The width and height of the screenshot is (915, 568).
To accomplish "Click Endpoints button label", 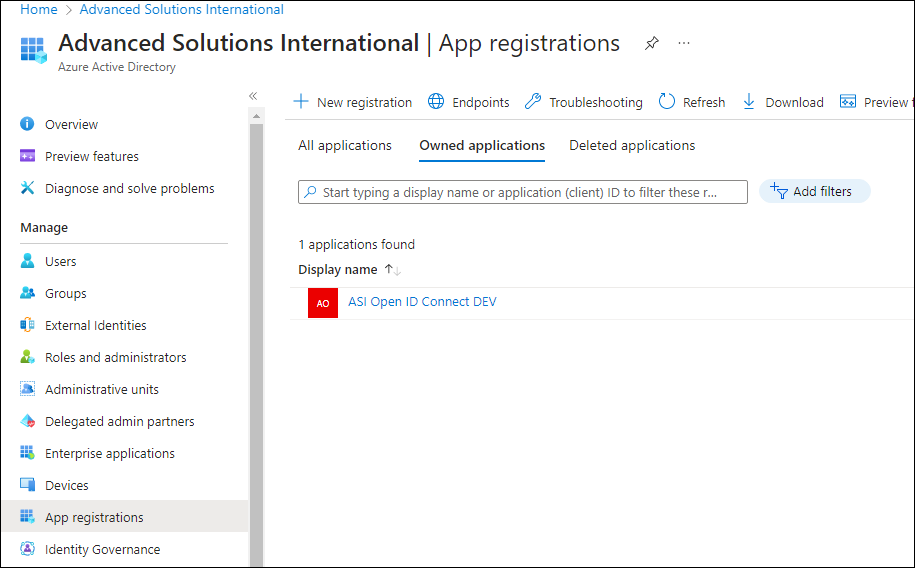I will click(481, 103).
